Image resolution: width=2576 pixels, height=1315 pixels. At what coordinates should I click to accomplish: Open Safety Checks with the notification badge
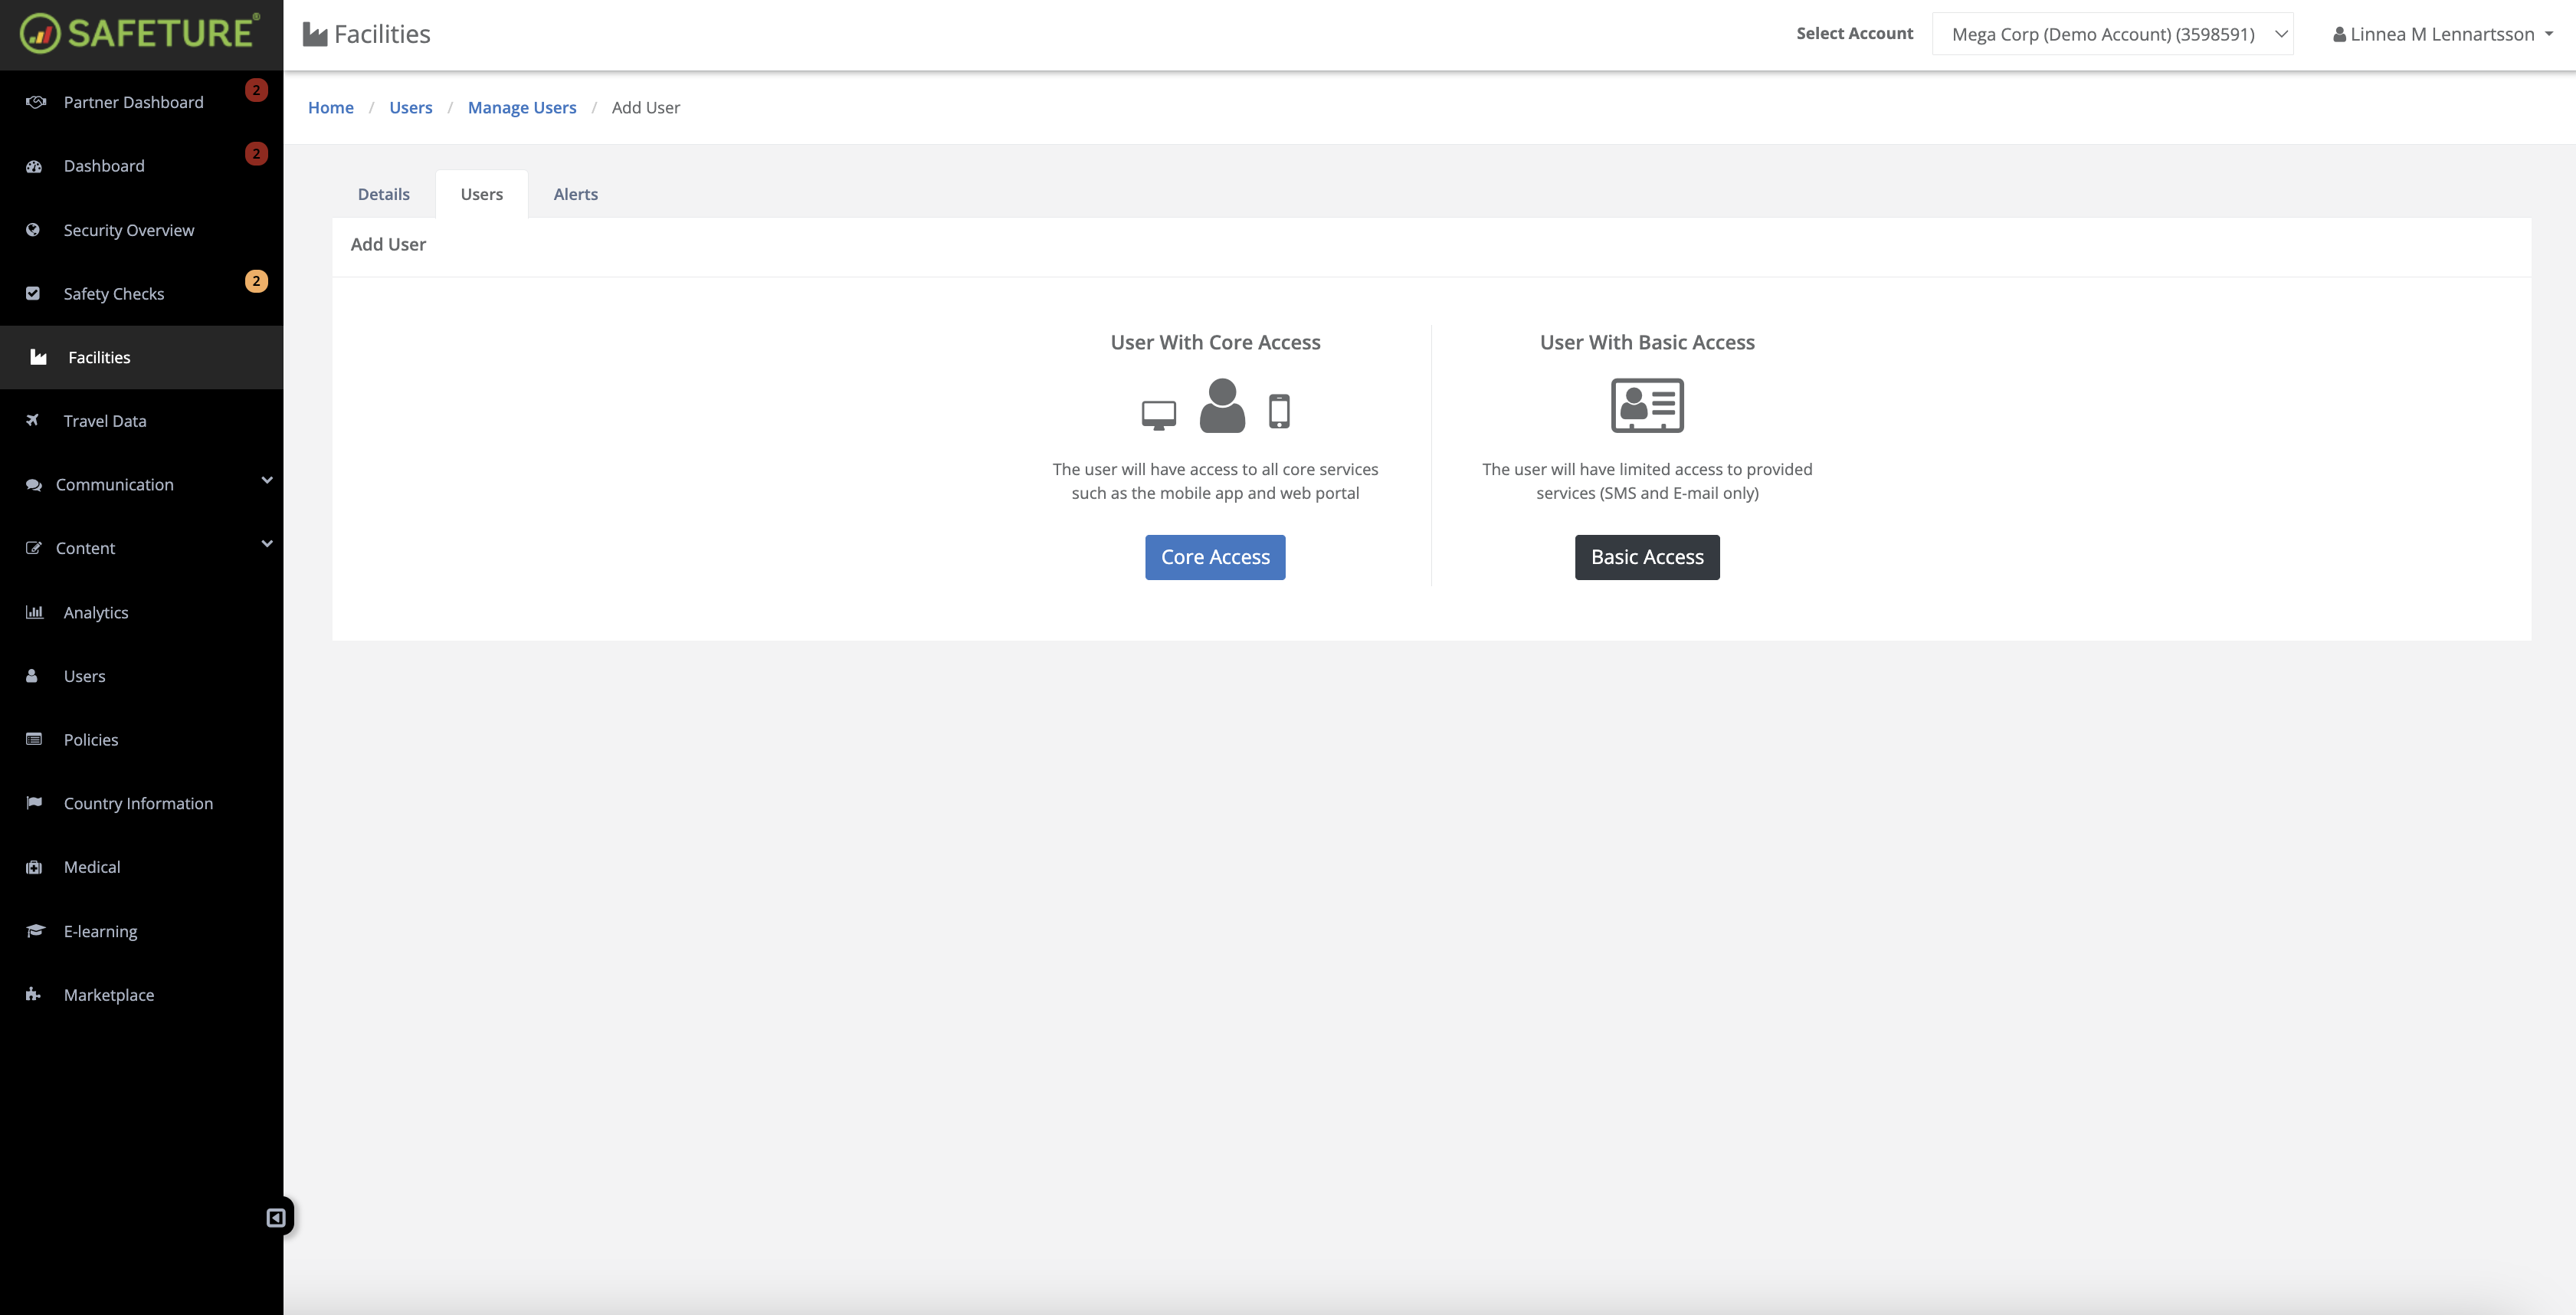[113, 293]
